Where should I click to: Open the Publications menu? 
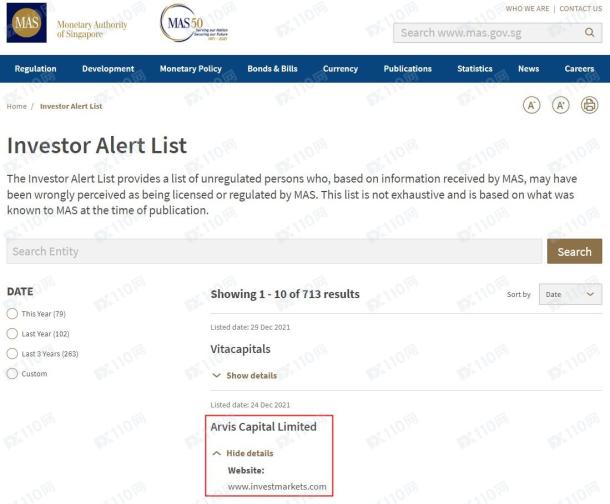408,69
